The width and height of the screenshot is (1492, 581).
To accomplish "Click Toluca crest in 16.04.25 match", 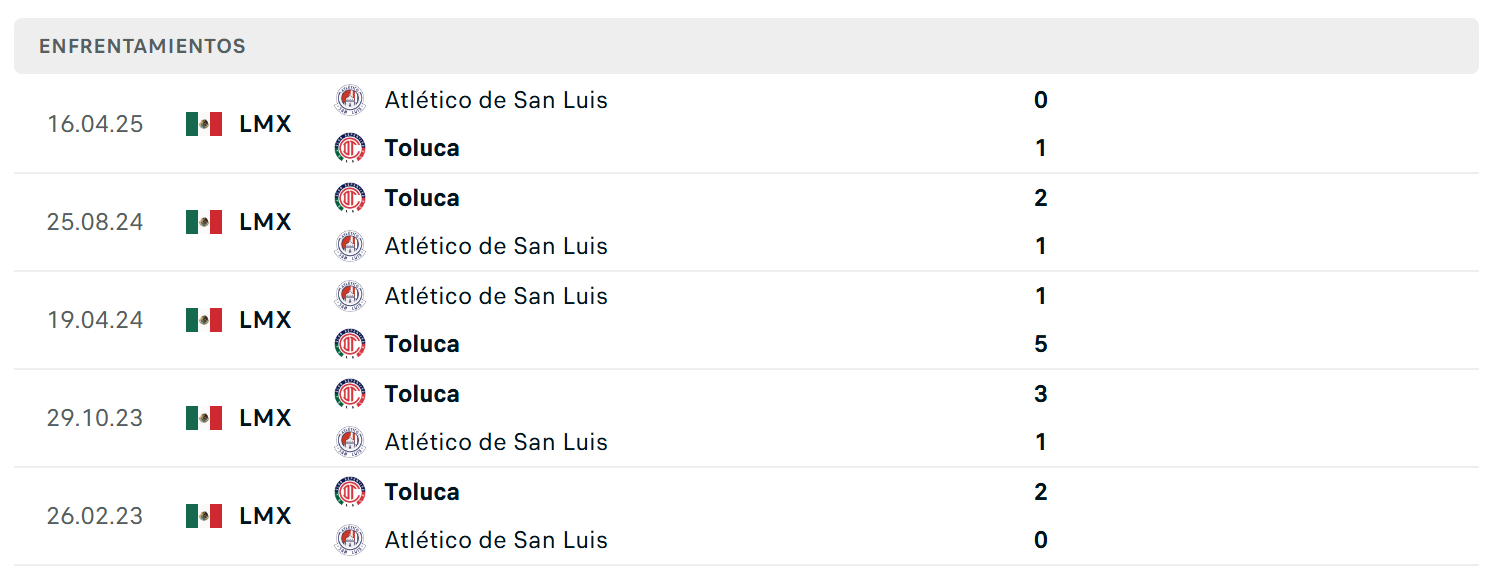I will 350,148.
